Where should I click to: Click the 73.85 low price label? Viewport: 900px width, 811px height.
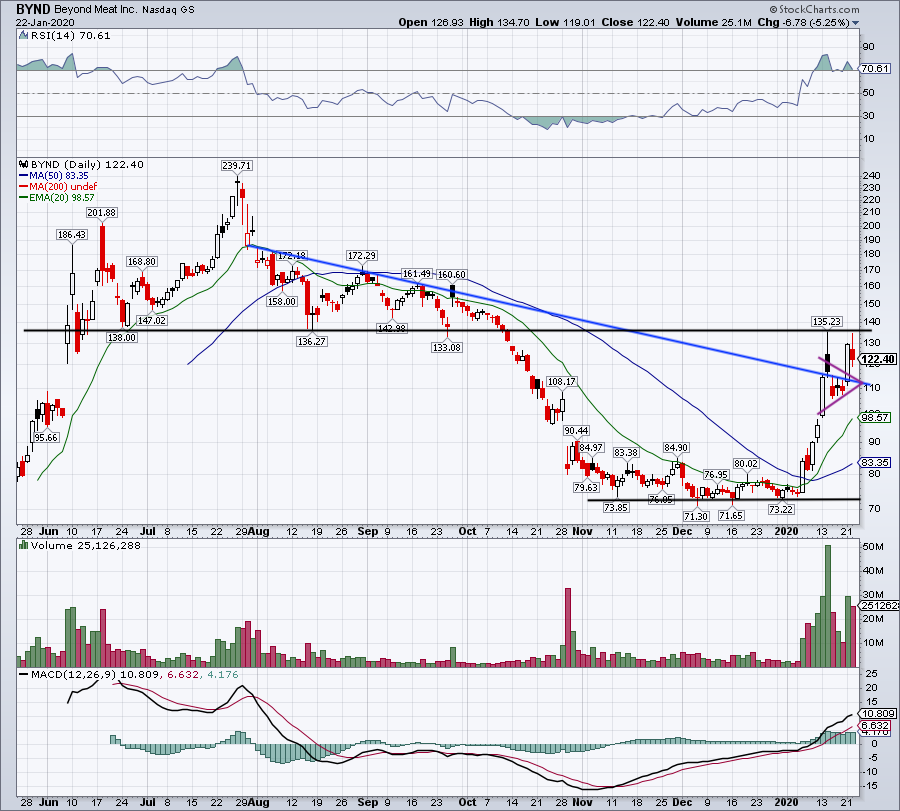pos(616,507)
